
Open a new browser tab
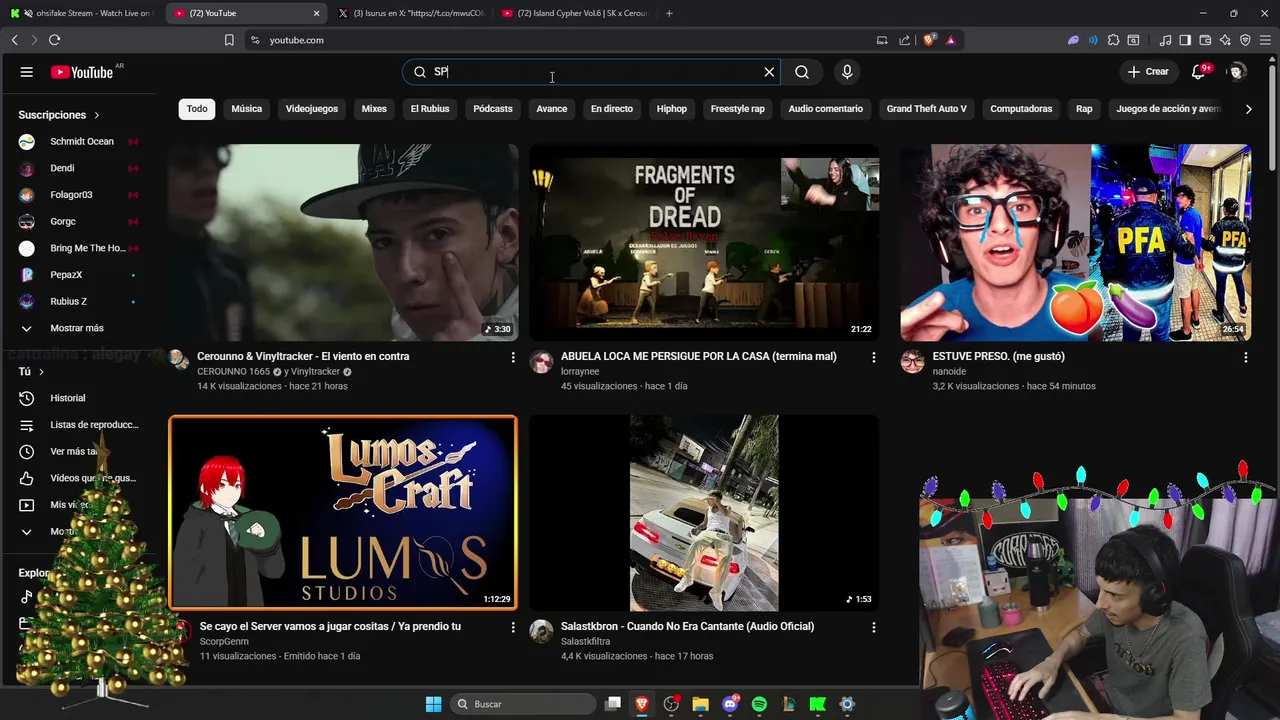click(x=669, y=13)
